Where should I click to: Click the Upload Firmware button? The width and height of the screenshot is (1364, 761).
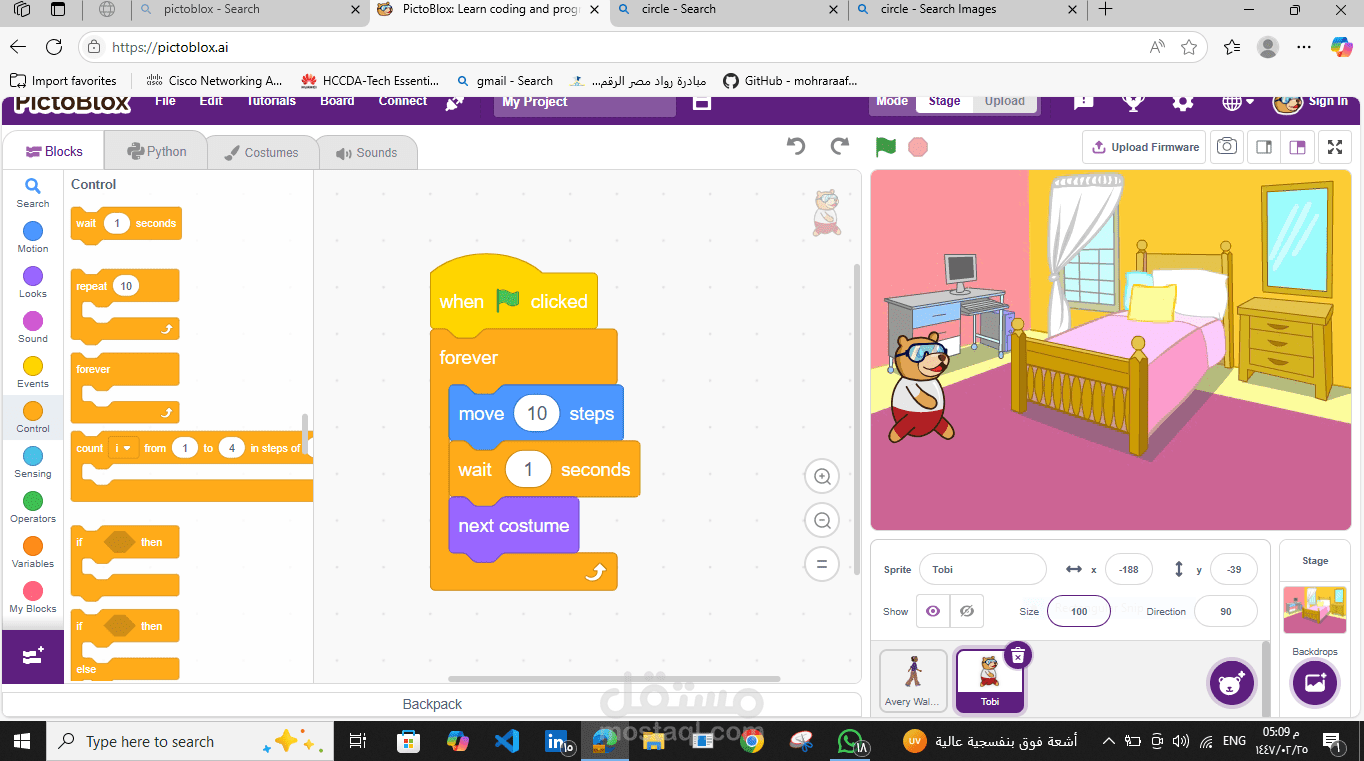(x=1144, y=147)
